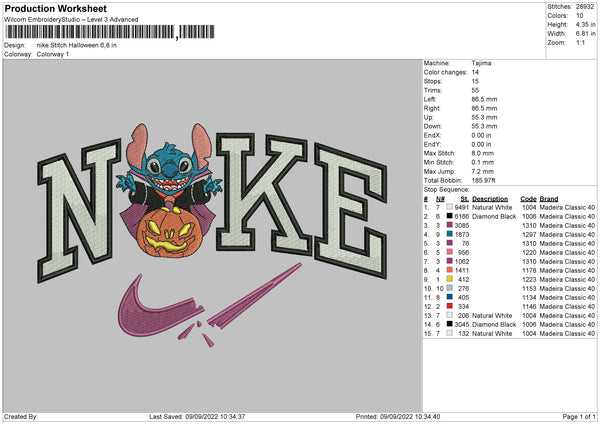600x424 pixels.
Task: Click the St. column header
Action: (465, 198)
